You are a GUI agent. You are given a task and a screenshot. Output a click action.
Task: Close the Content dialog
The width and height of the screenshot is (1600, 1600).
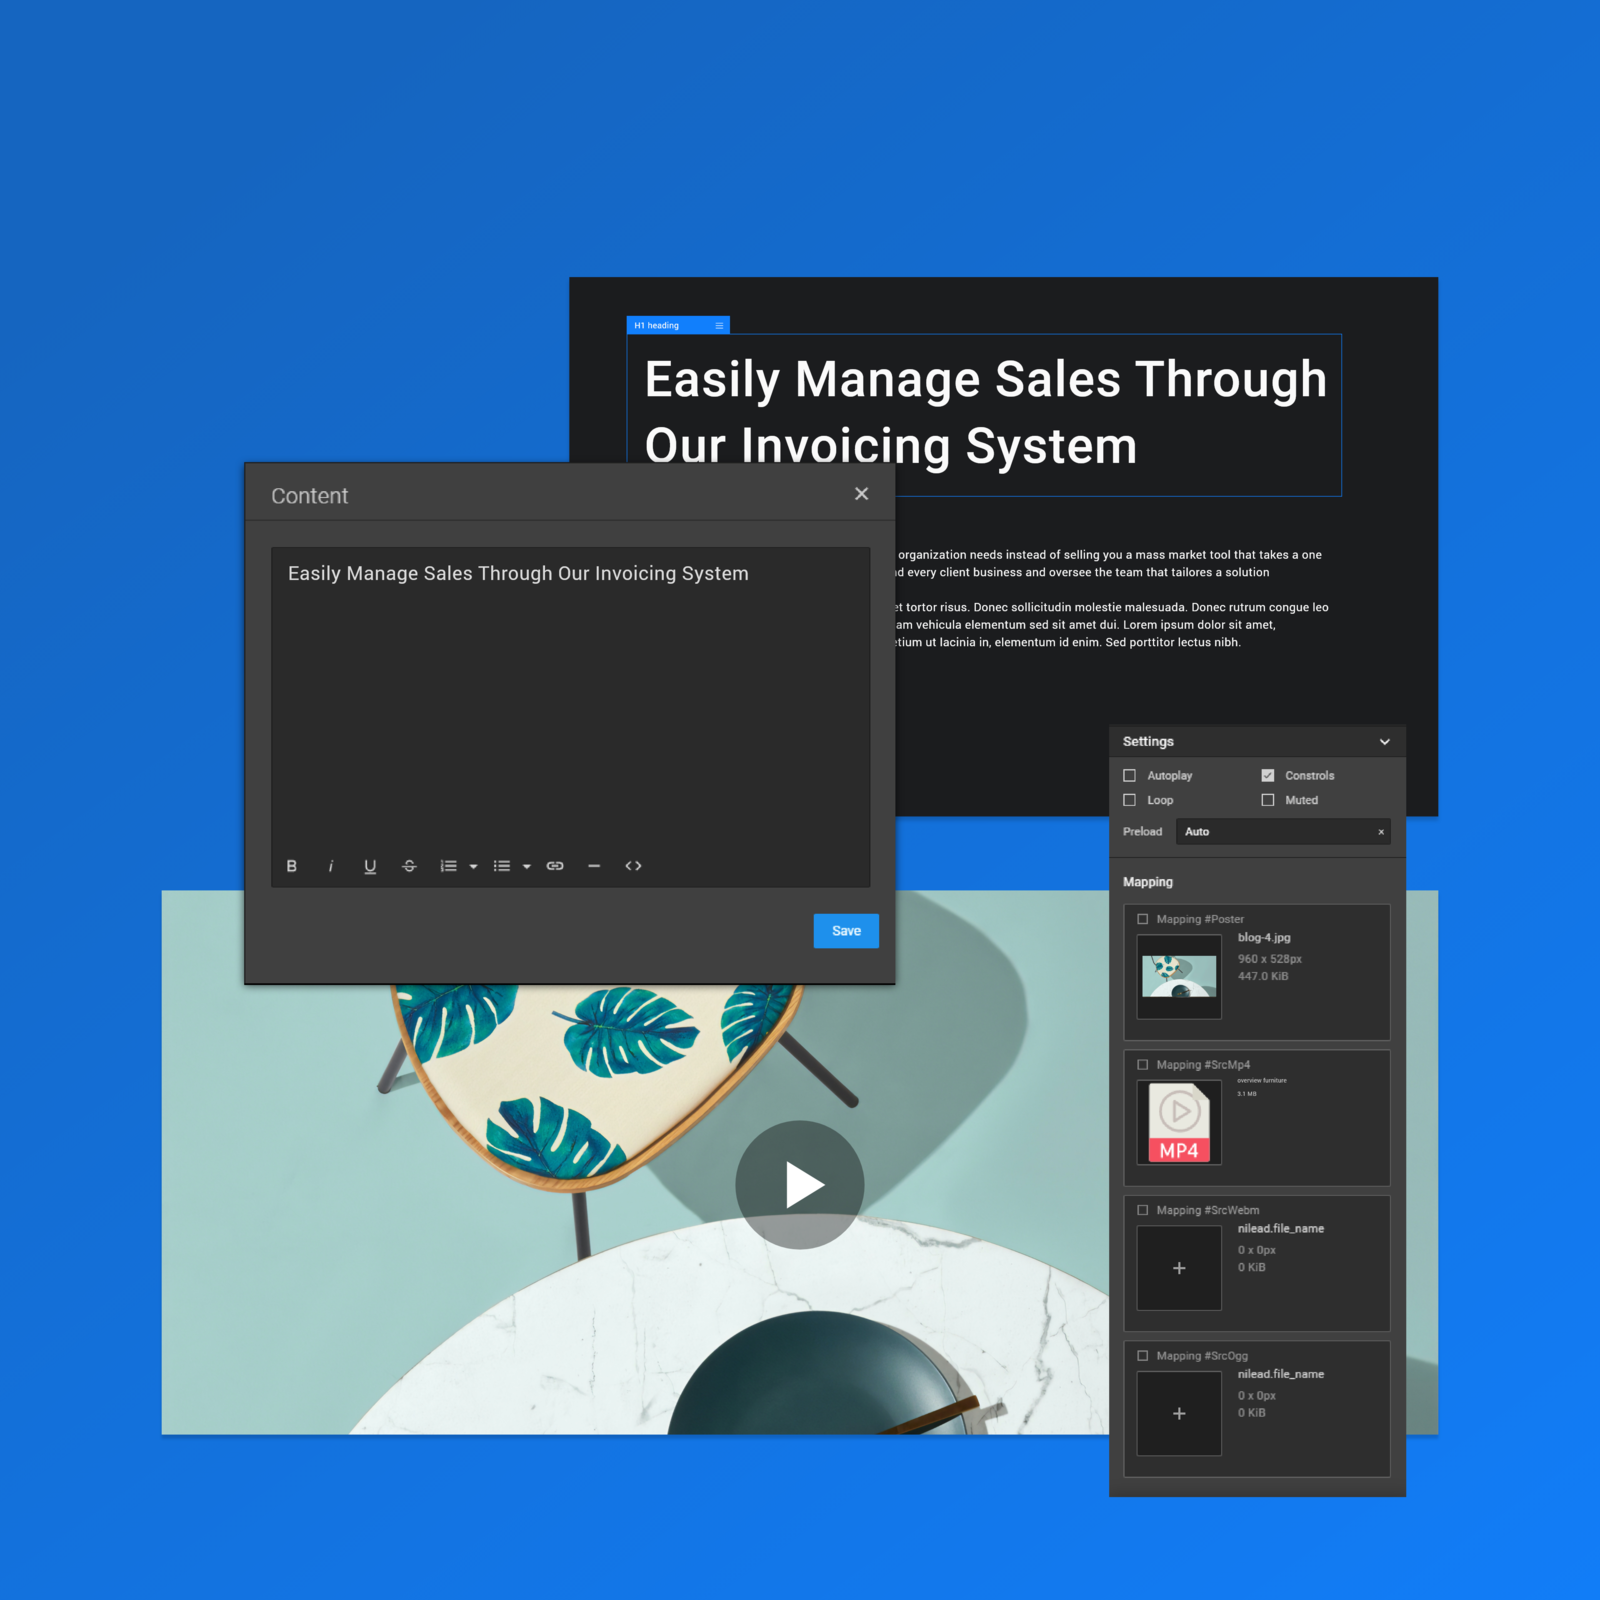(862, 494)
